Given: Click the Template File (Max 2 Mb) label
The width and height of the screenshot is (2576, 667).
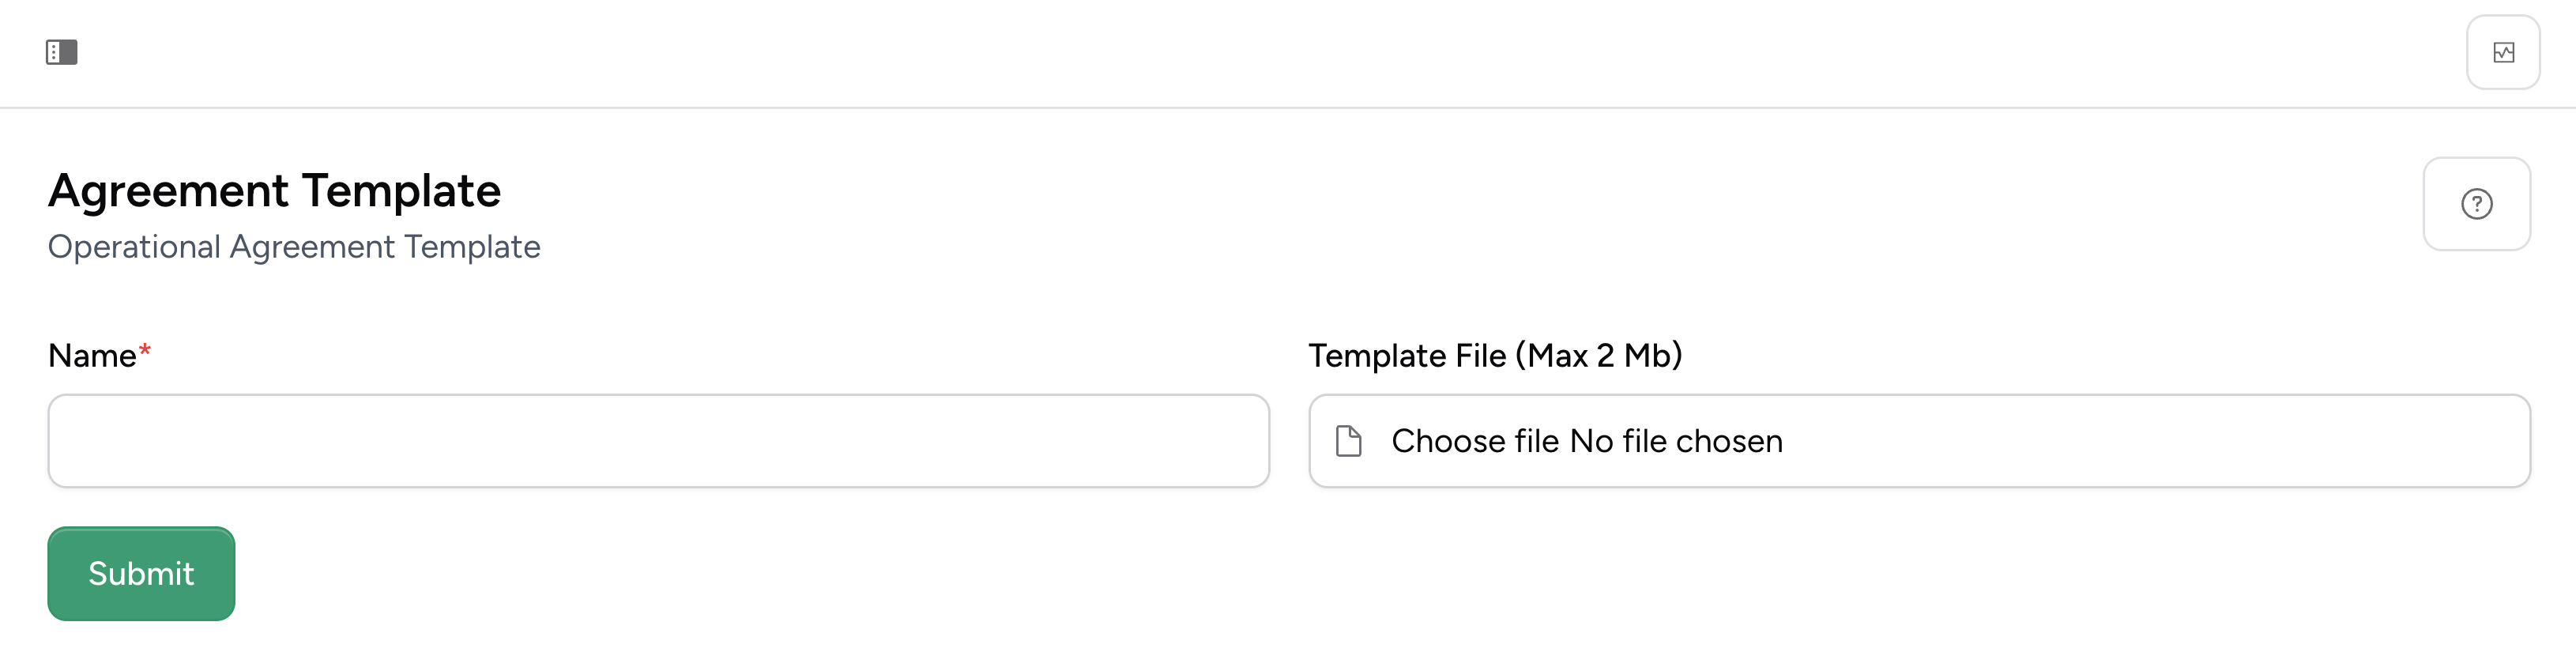Looking at the screenshot, I should click(x=1495, y=356).
